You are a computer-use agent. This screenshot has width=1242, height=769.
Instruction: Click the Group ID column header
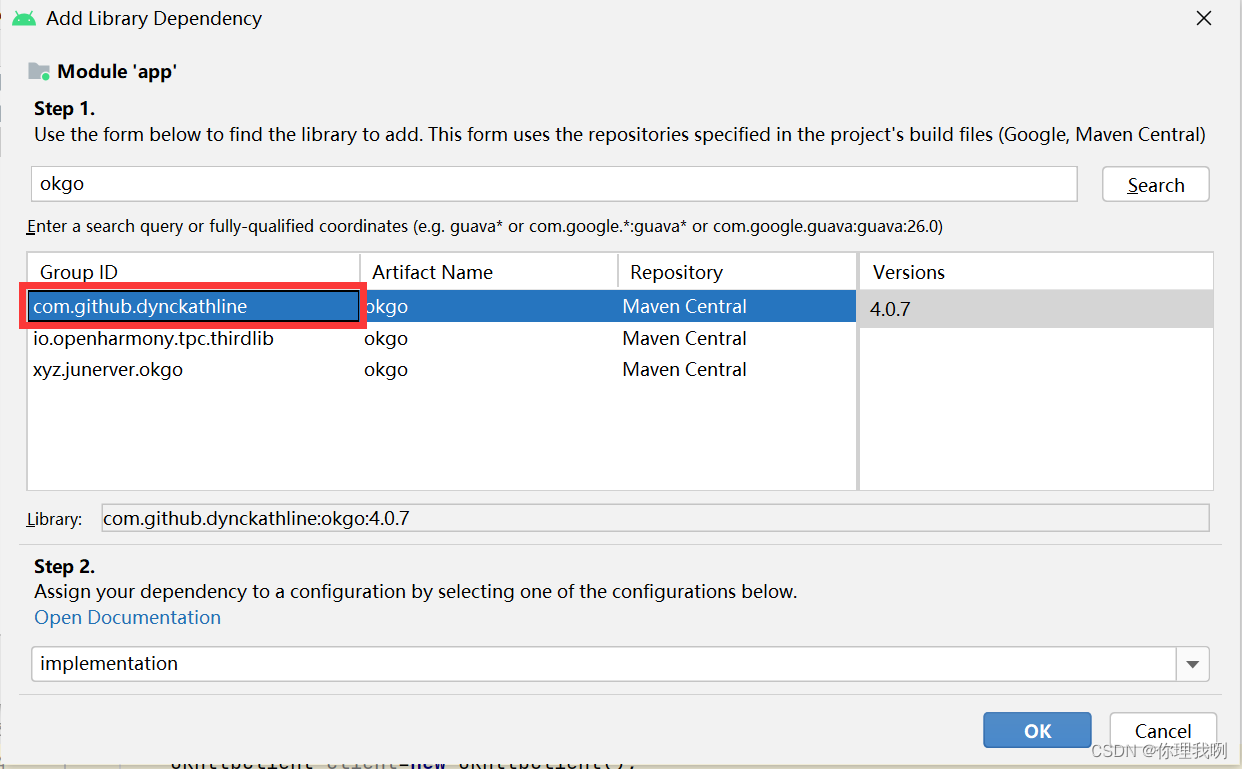(76, 271)
